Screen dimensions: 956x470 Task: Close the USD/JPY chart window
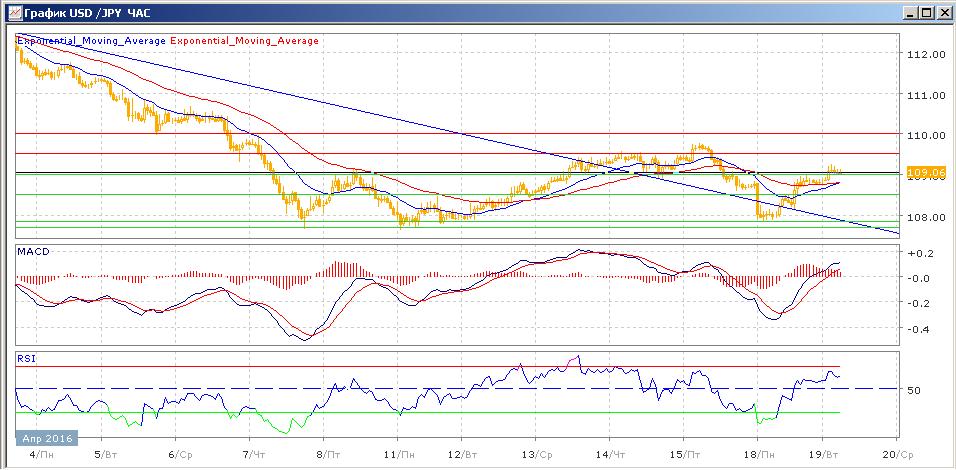tap(943, 13)
